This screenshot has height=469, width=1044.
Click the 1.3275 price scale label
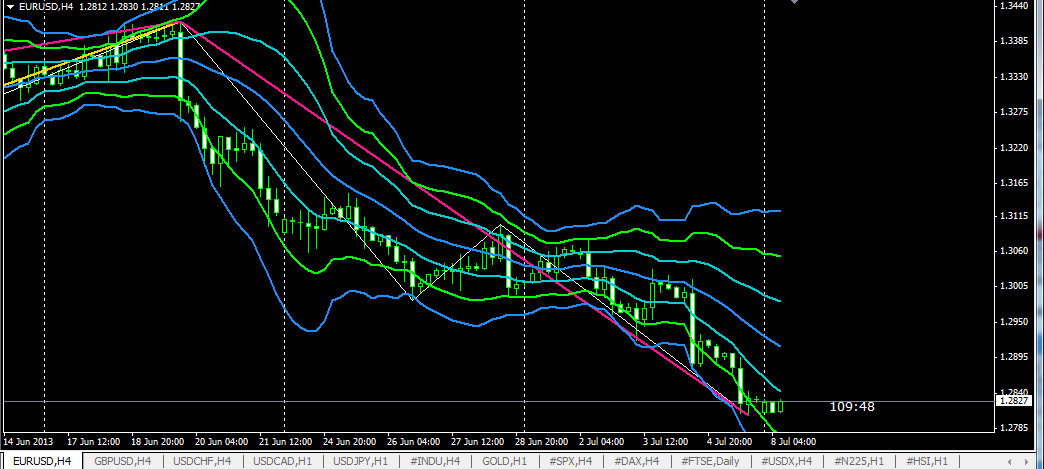point(1014,112)
